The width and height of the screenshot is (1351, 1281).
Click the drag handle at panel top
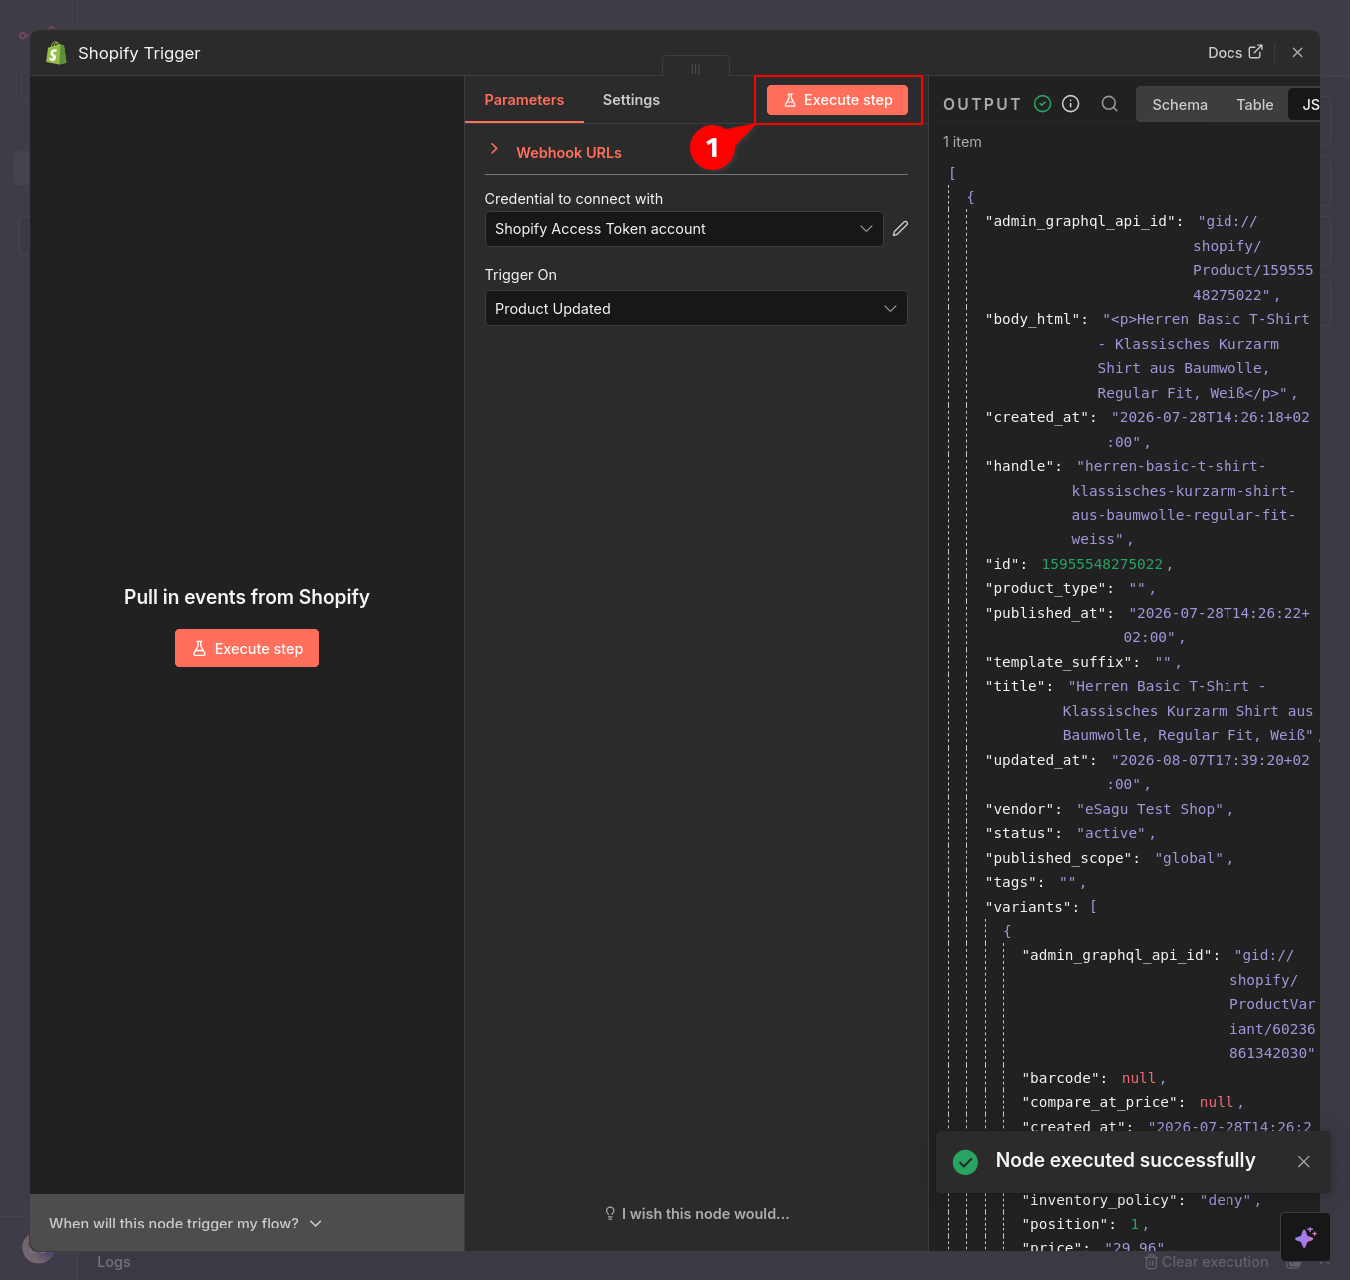tap(695, 68)
